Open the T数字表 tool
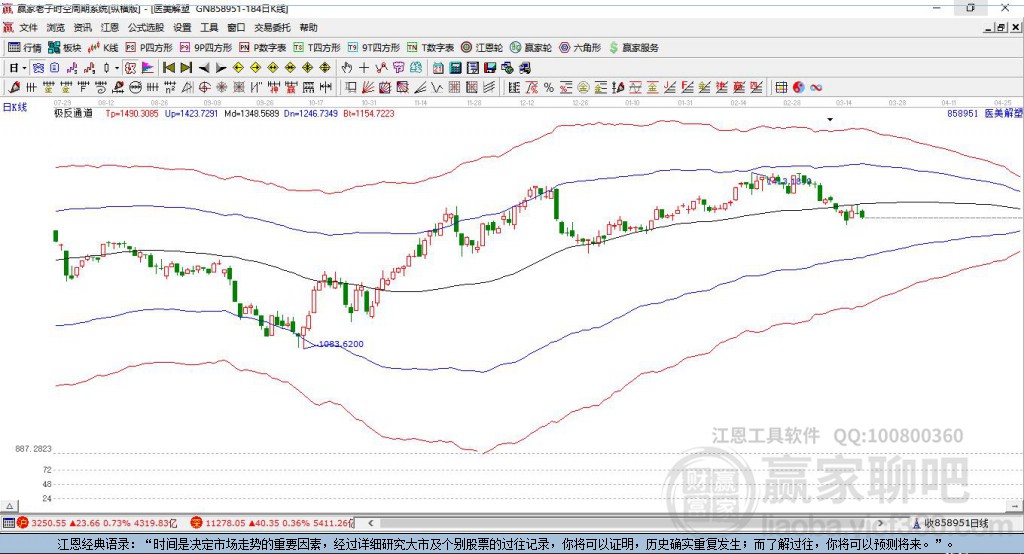Screen dimensions: 1024x554 430,48
